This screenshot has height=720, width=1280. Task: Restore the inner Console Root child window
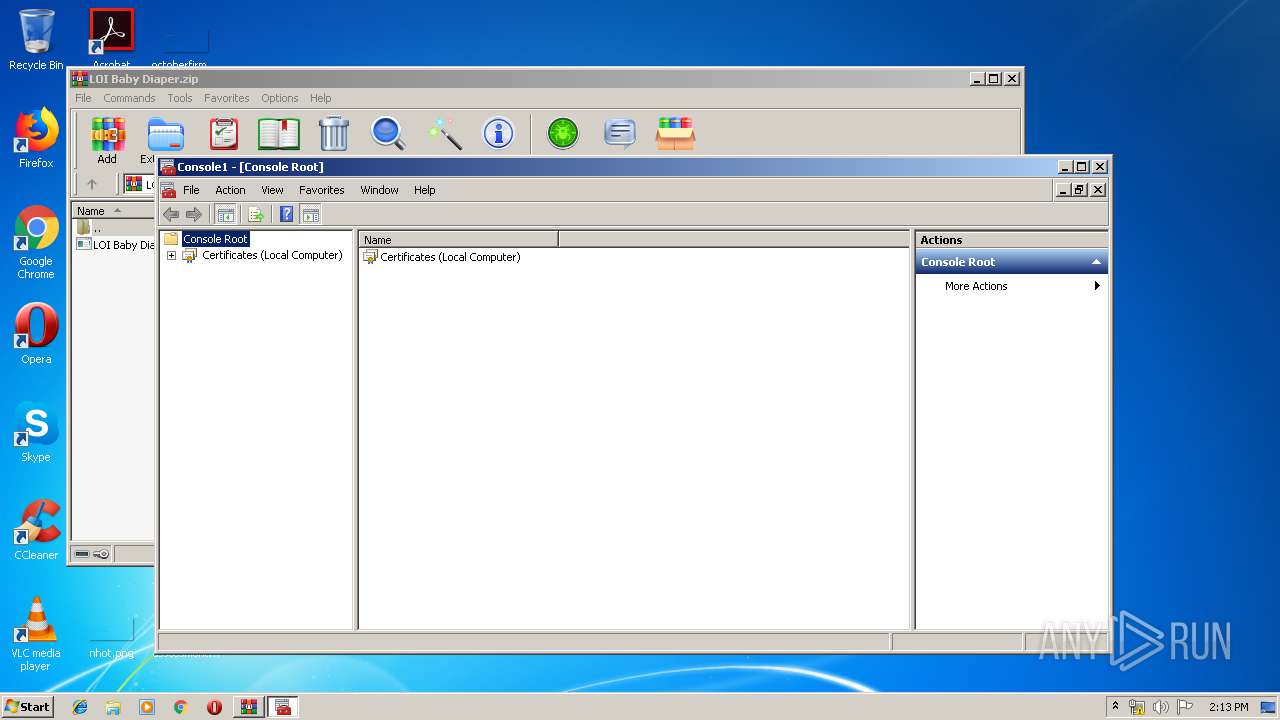click(1080, 190)
